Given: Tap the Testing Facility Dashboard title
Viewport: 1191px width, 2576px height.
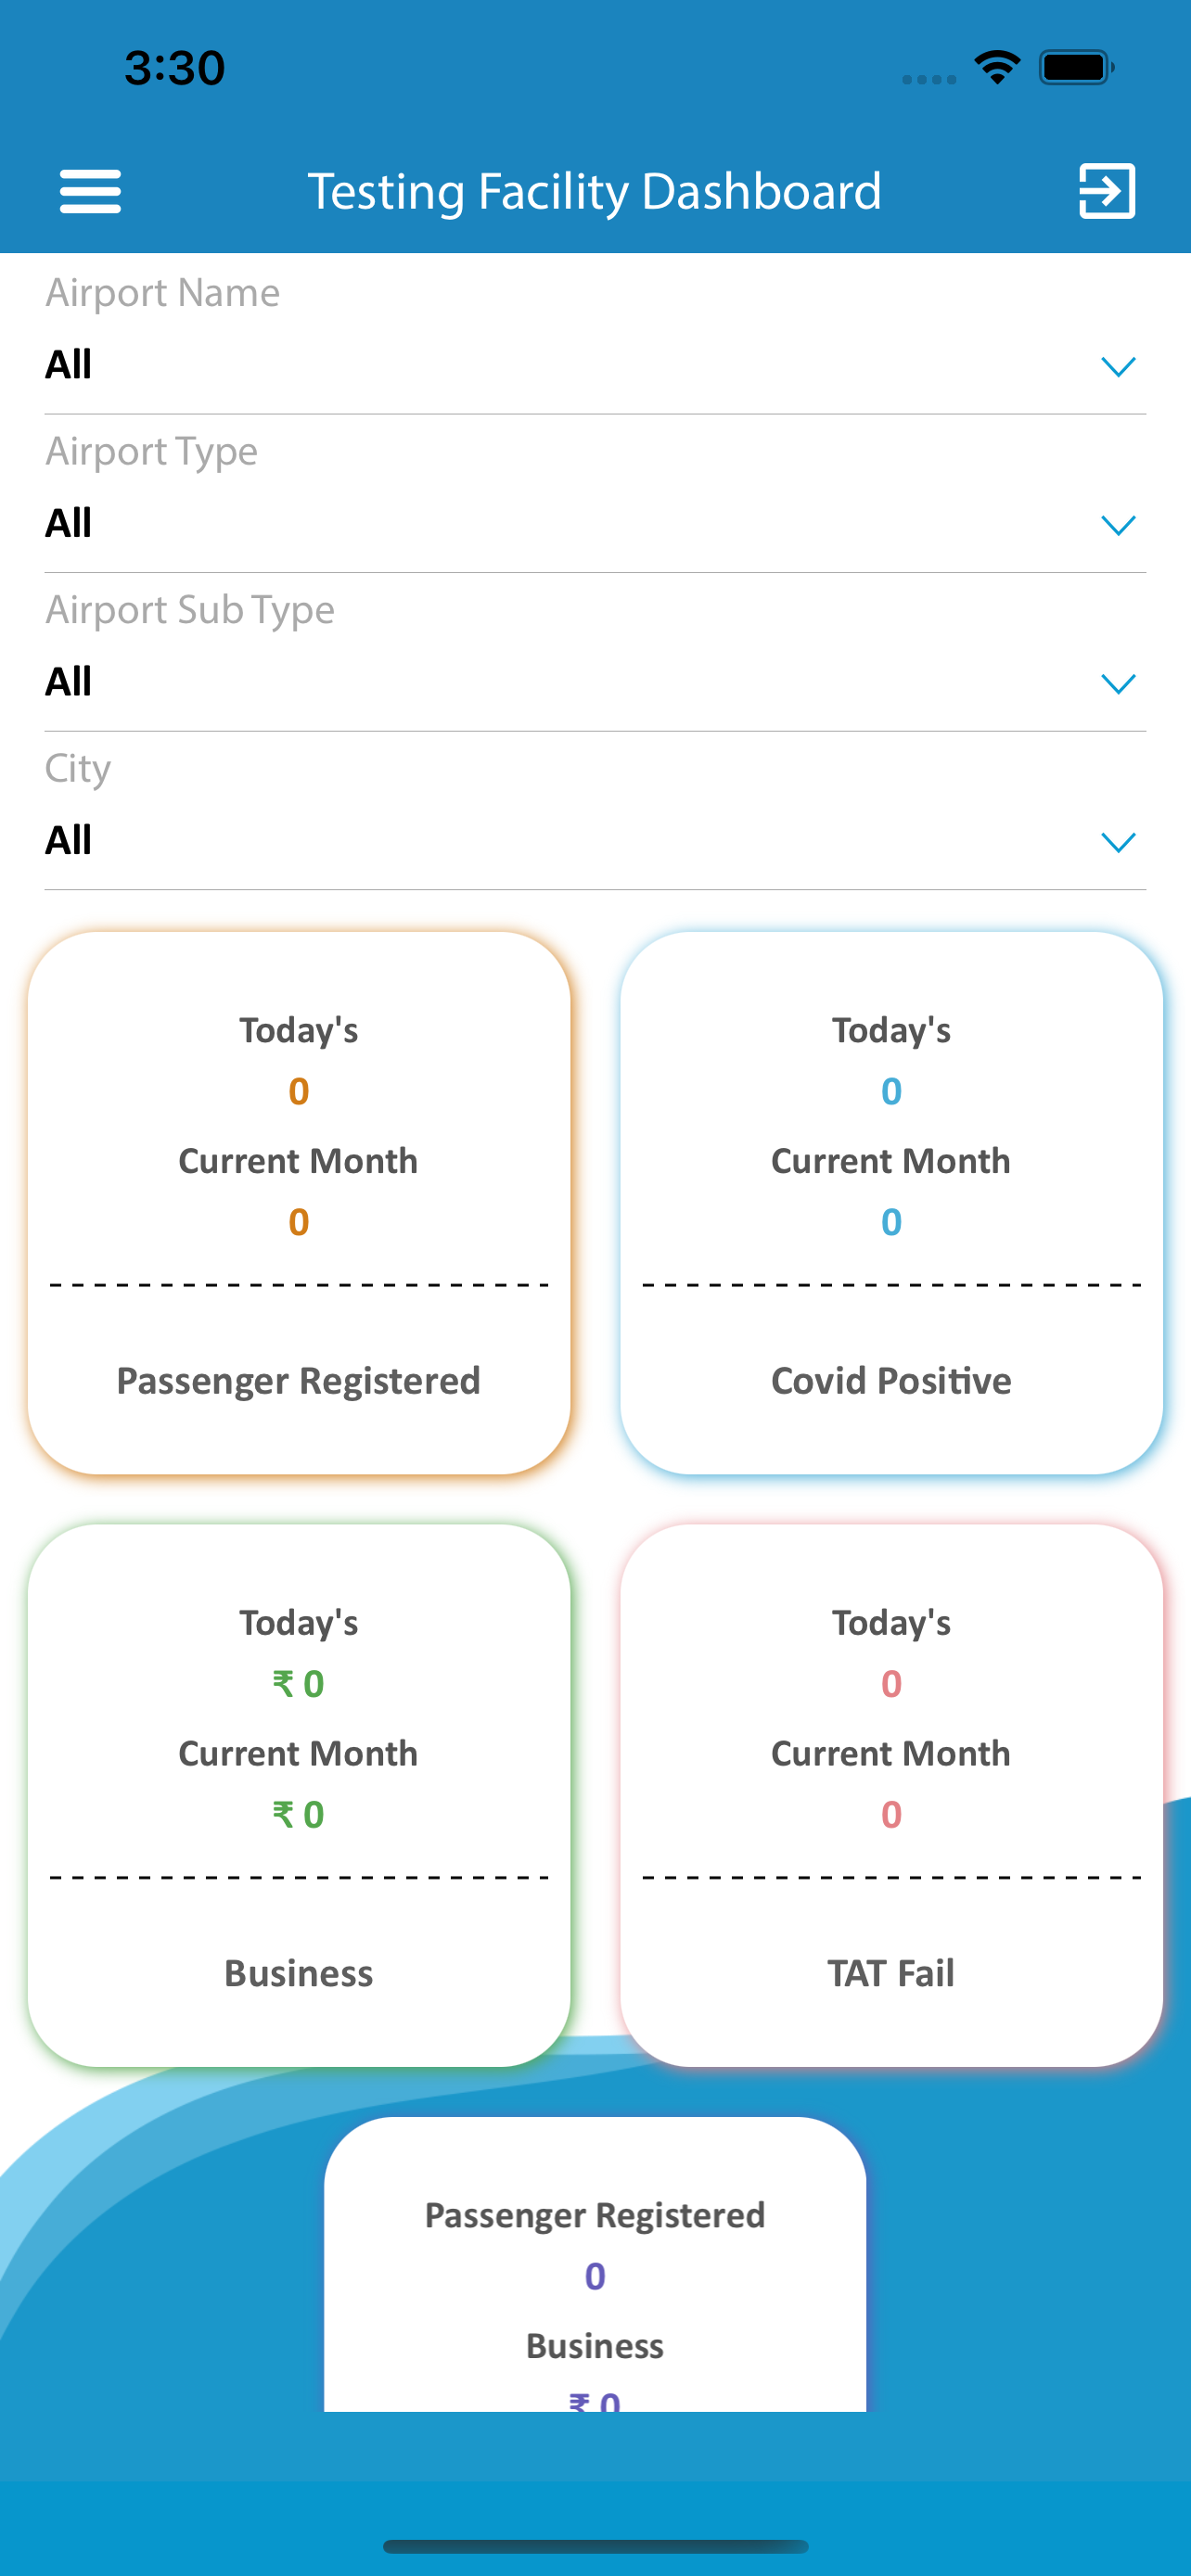Looking at the screenshot, I should click(594, 191).
